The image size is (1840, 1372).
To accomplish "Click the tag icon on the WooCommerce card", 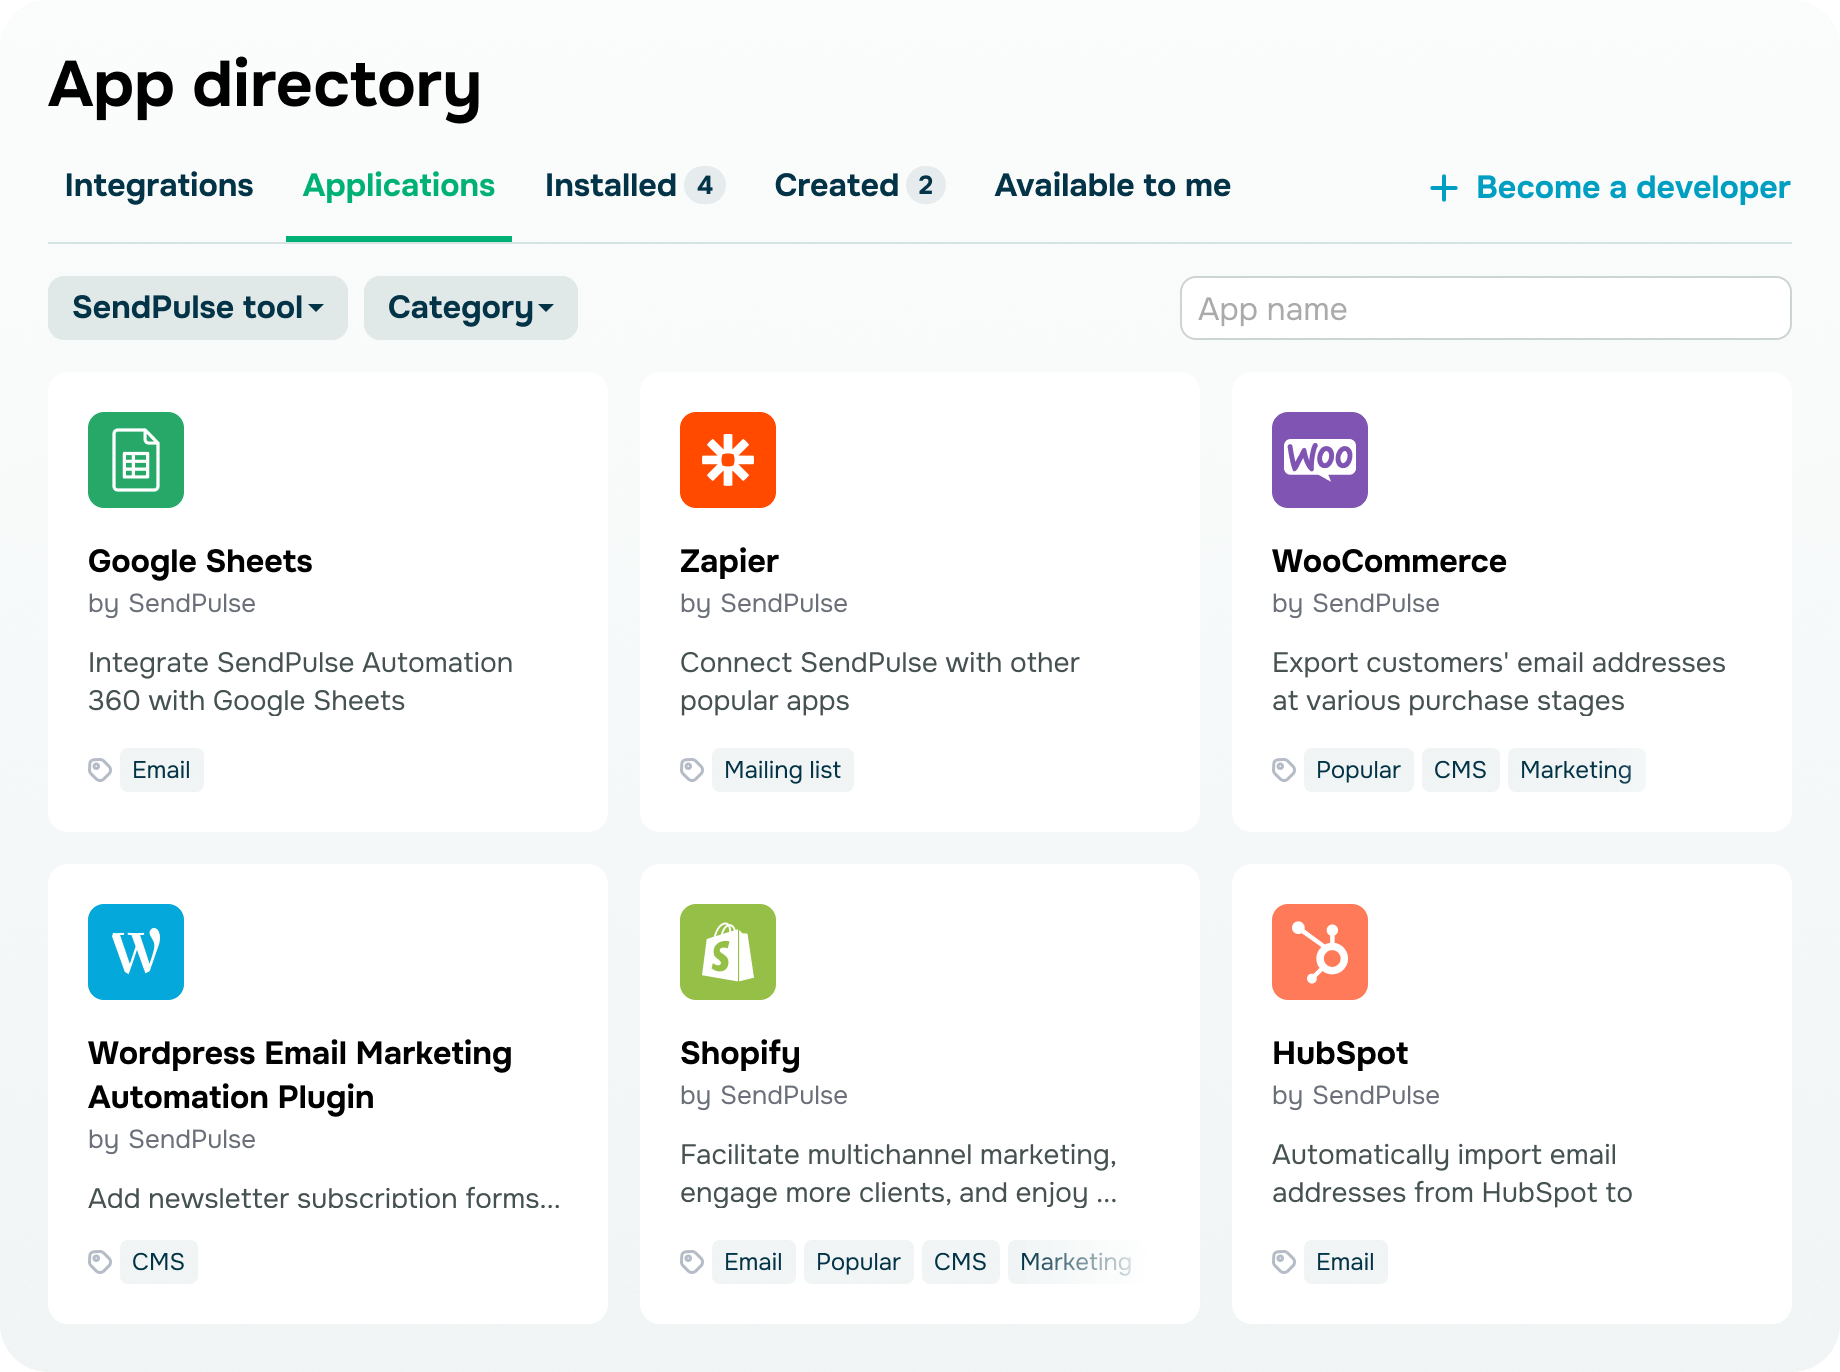I will (1284, 770).
